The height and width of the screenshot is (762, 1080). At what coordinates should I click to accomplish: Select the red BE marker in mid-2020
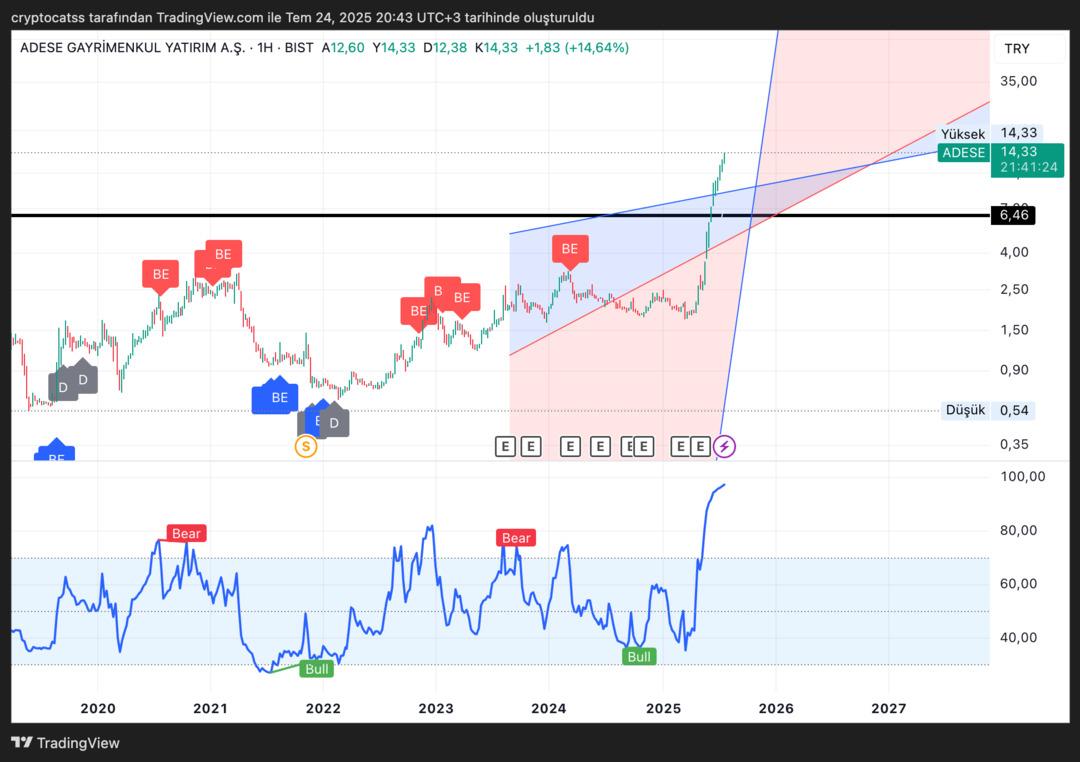(160, 276)
